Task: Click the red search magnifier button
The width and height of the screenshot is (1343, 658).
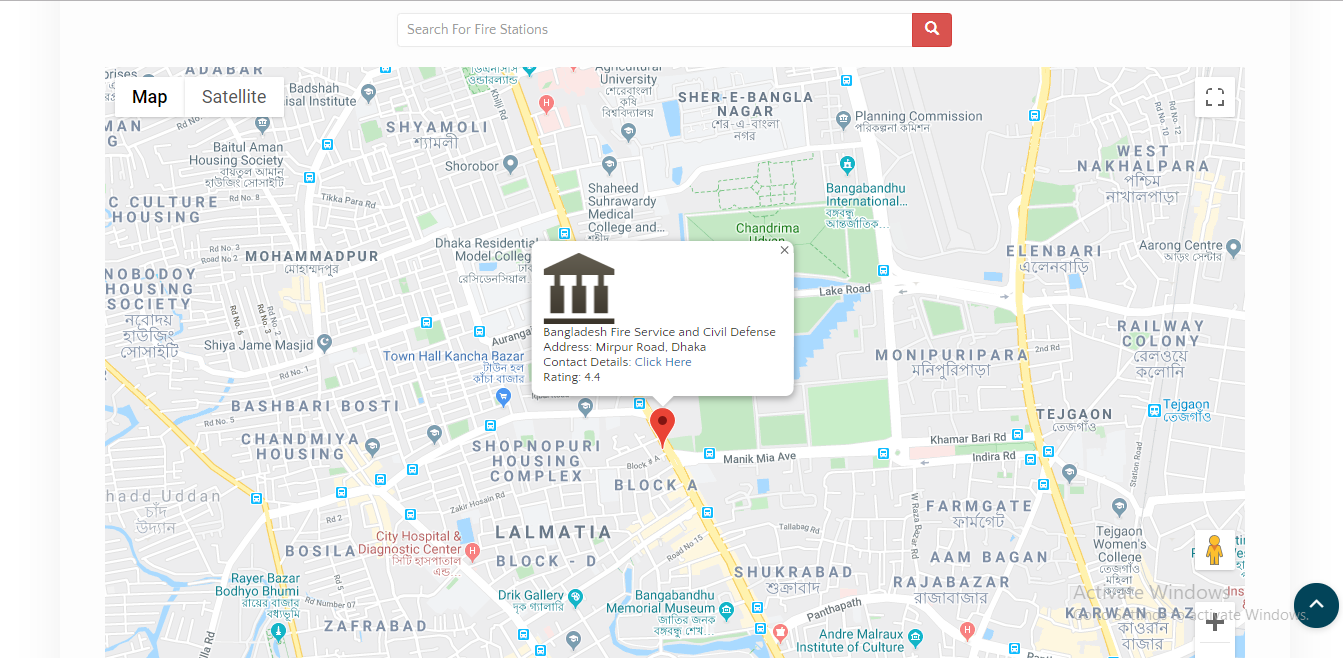Action: (x=931, y=30)
